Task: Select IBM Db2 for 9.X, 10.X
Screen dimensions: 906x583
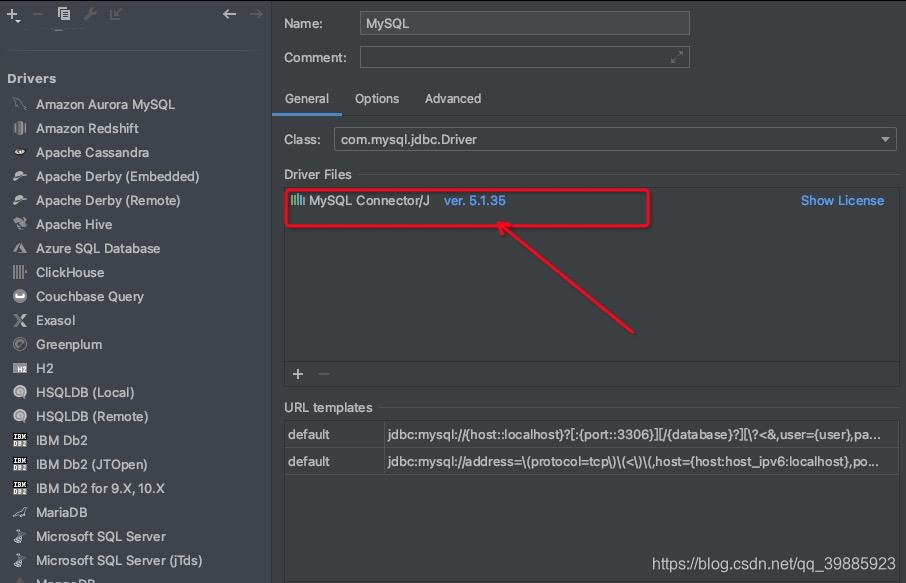Action: coord(100,488)
